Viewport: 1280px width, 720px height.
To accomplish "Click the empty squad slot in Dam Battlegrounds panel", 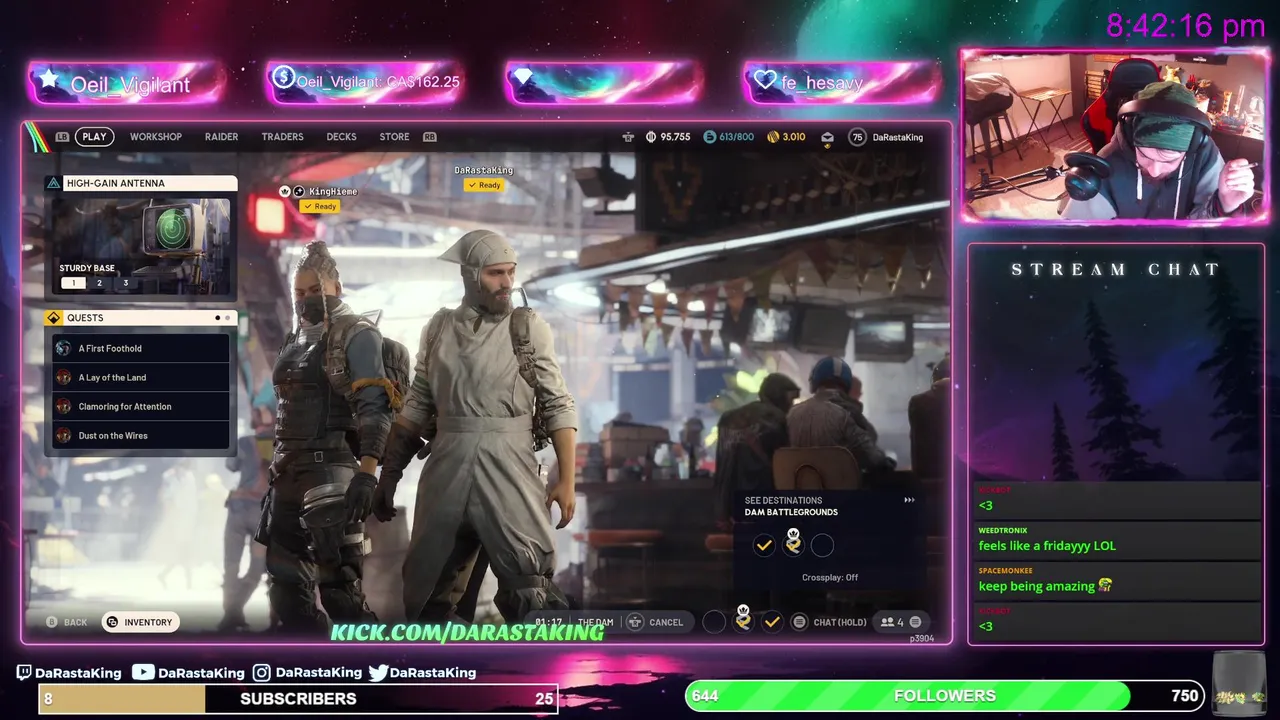I will [822, 545].
